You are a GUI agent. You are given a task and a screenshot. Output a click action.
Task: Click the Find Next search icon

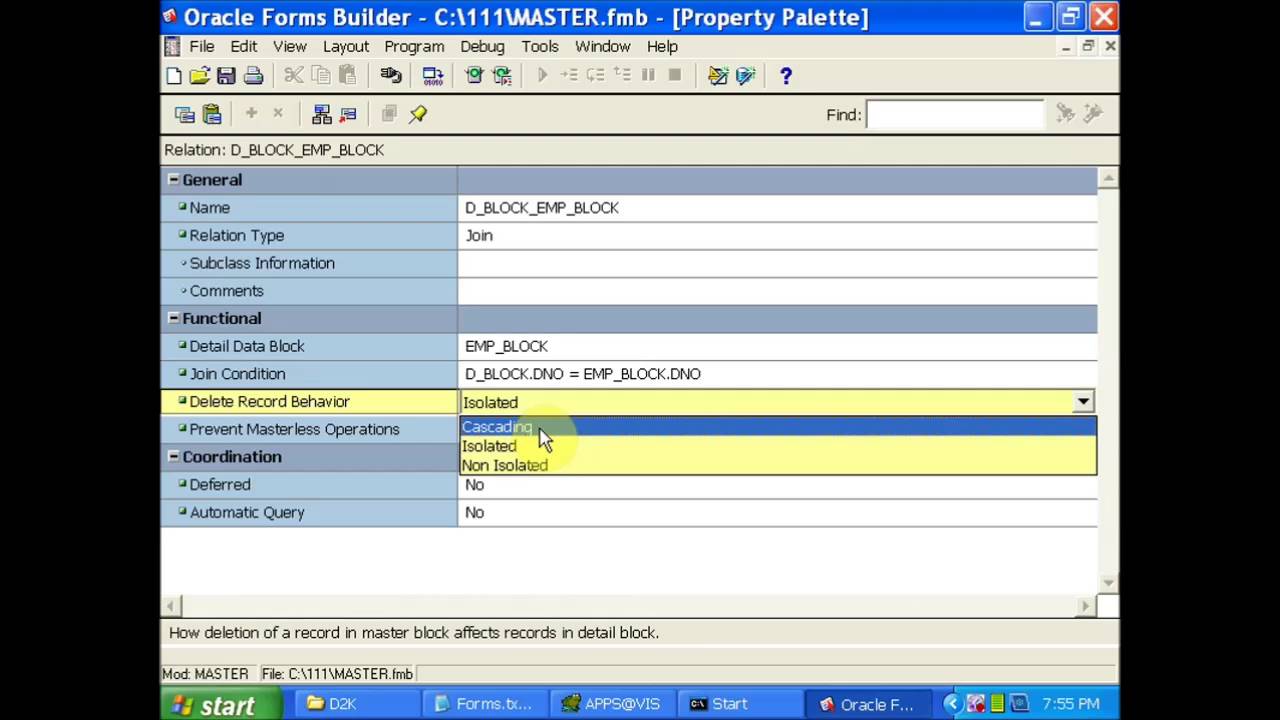pos(1066,114)
